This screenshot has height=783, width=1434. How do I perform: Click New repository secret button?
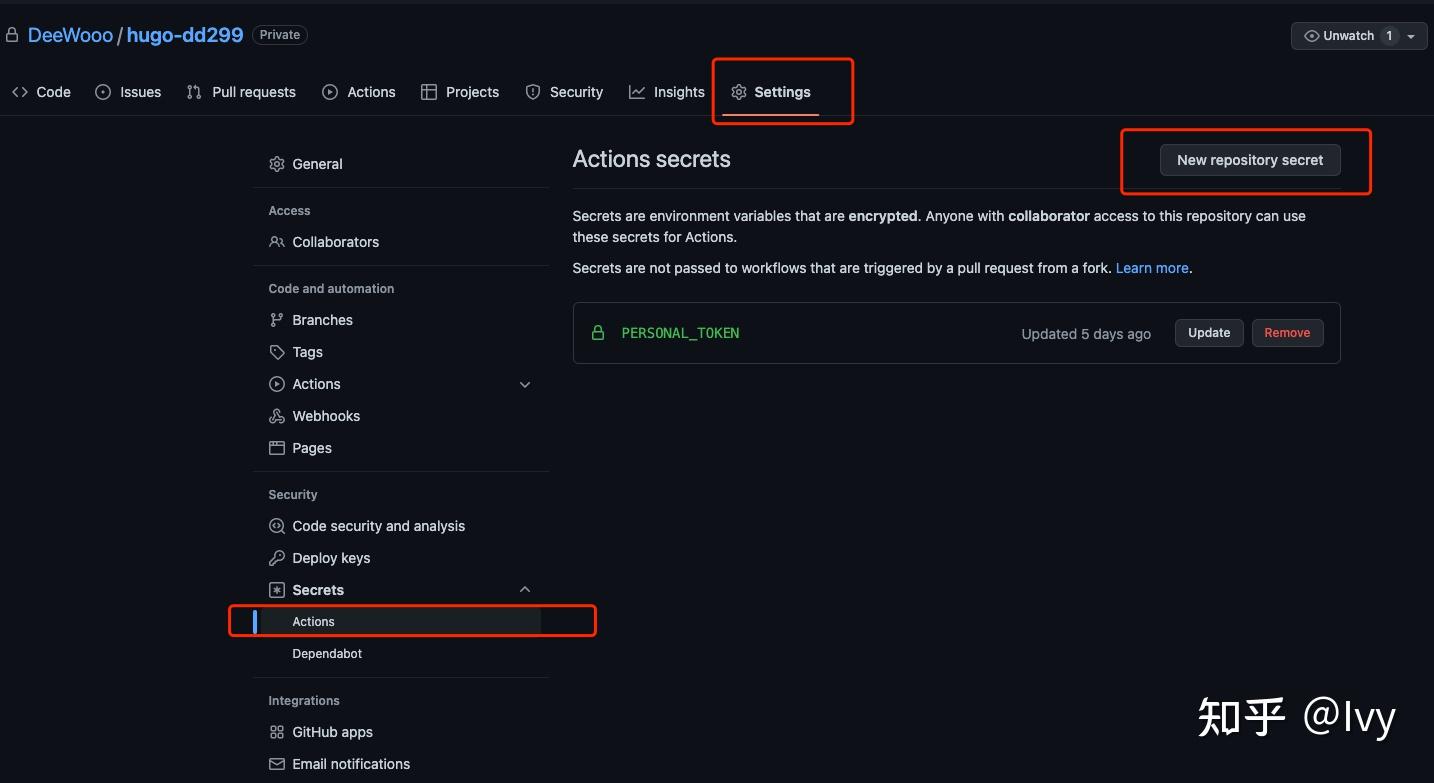(1249, 160)
